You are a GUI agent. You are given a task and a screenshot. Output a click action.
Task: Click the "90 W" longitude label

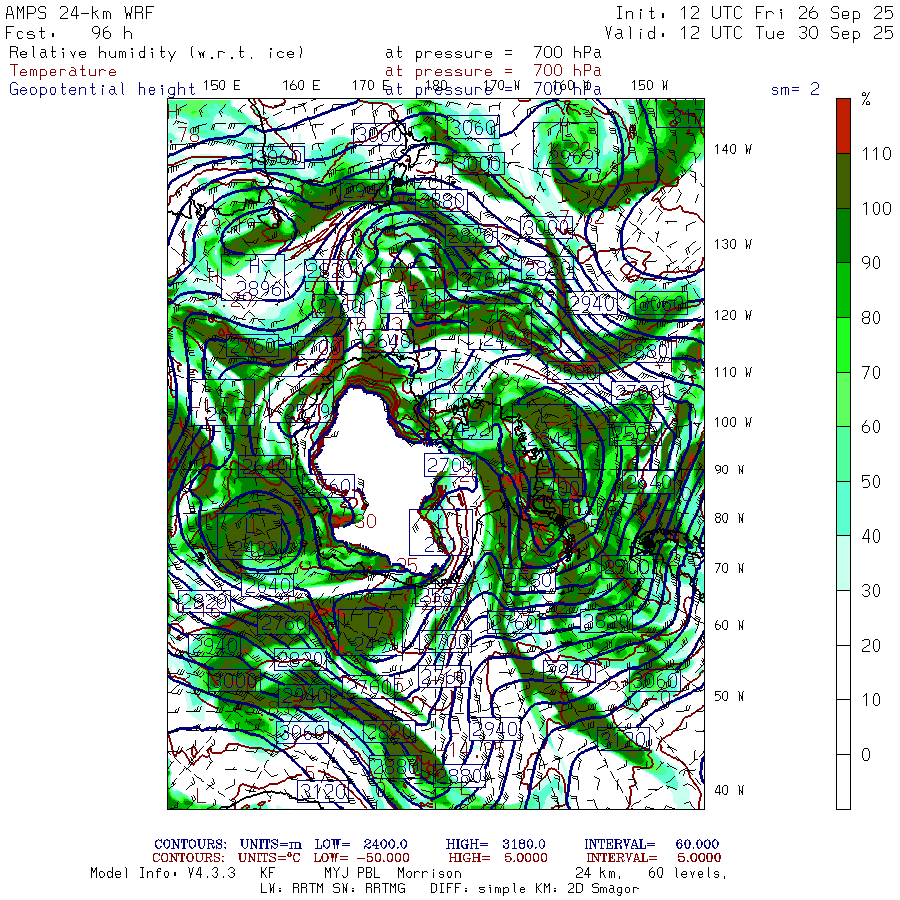point(729,470)
